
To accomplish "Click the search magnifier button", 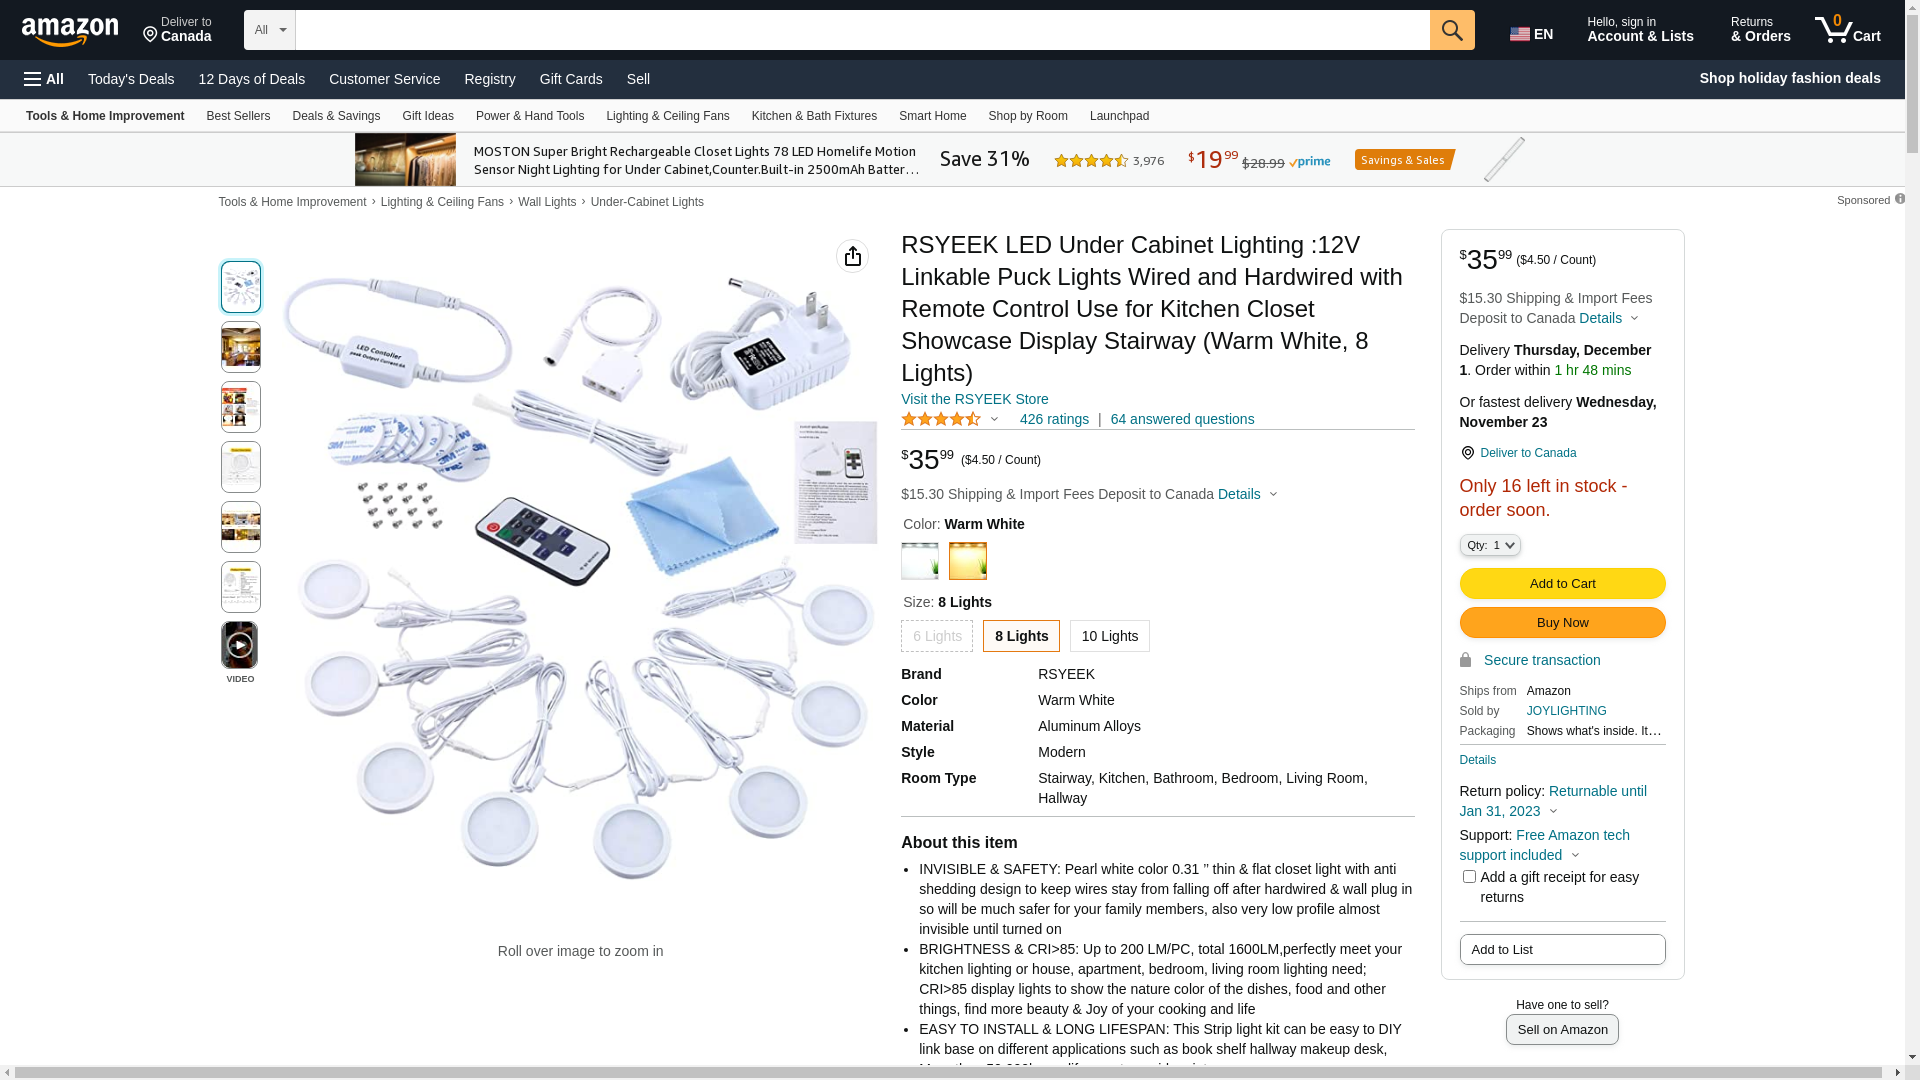I will [1451, 30].
